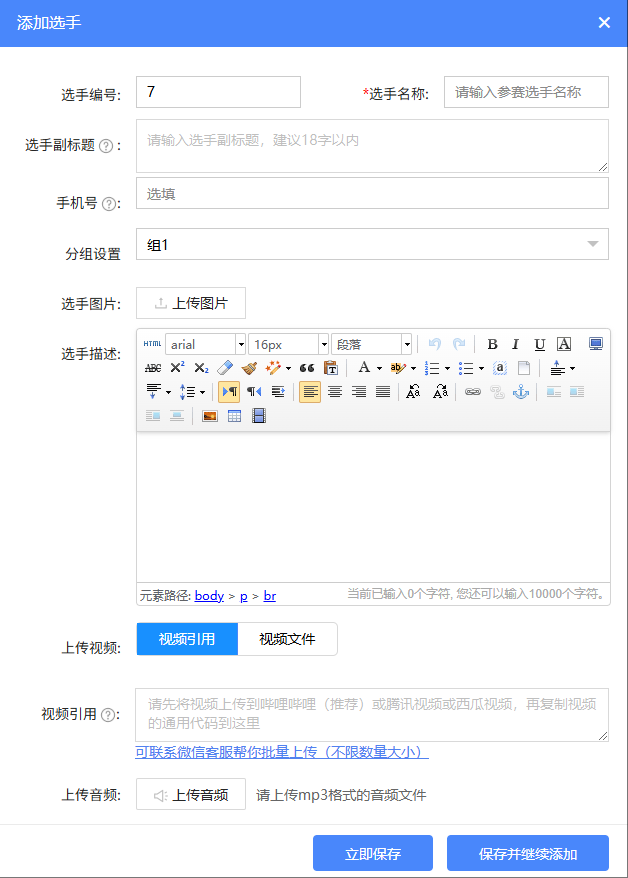The image size is (628, 878).
Task: Enable left-to-right text direction
Action: coord(228,392)
